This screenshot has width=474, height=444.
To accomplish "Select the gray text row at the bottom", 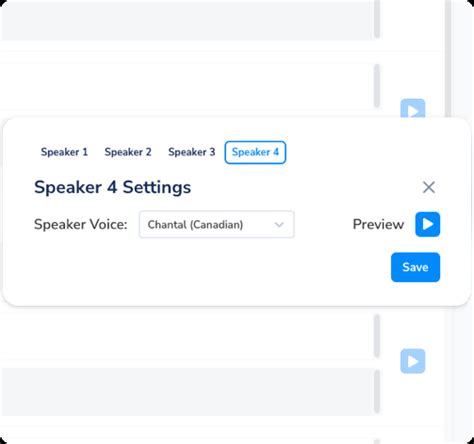I will point(187,392).
